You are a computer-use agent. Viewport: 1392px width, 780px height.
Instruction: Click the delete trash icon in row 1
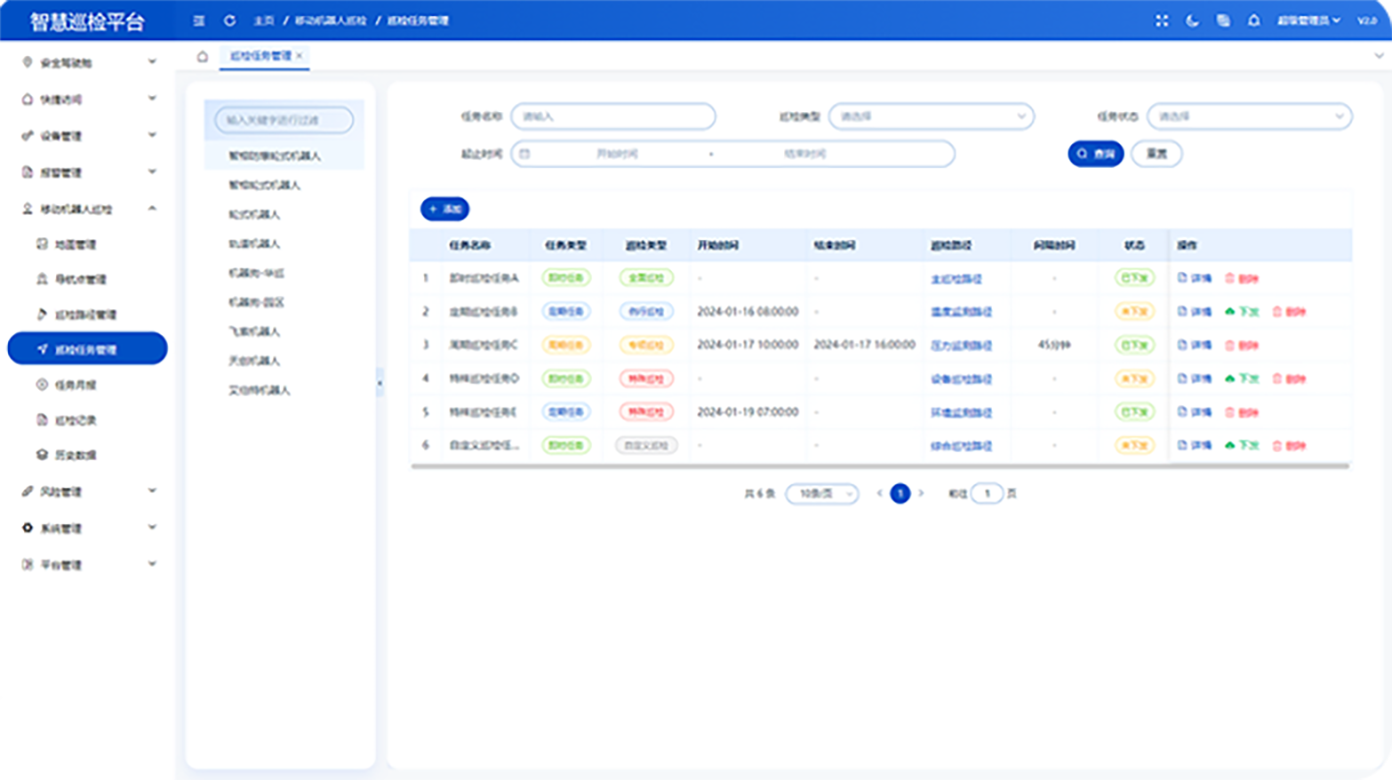click(1230, 278)
